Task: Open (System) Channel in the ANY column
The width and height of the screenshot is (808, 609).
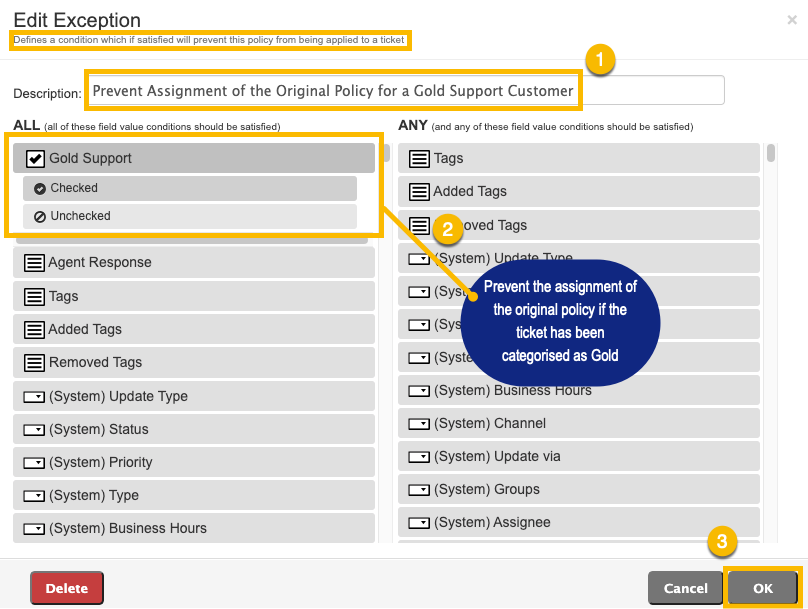Action: [x=579, y=424]
